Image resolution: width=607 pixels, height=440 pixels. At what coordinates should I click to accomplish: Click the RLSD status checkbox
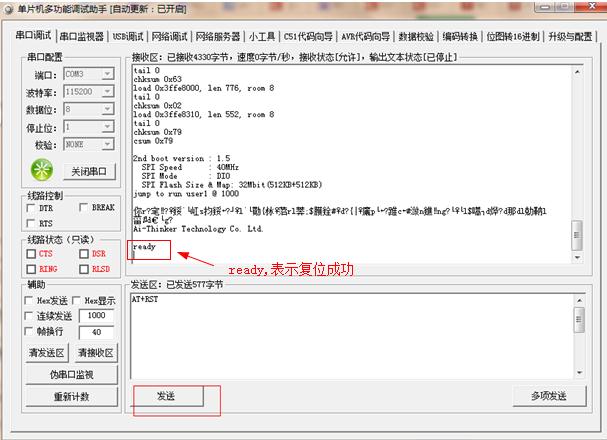click(x=84, y=269)
